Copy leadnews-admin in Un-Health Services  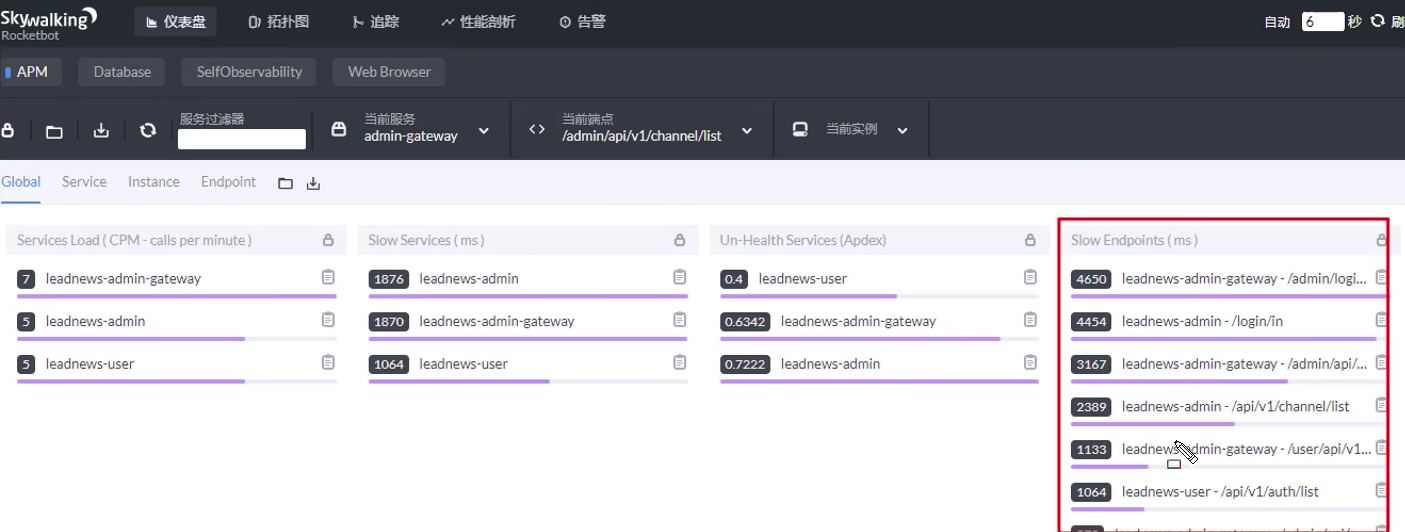click(1031, 362)
